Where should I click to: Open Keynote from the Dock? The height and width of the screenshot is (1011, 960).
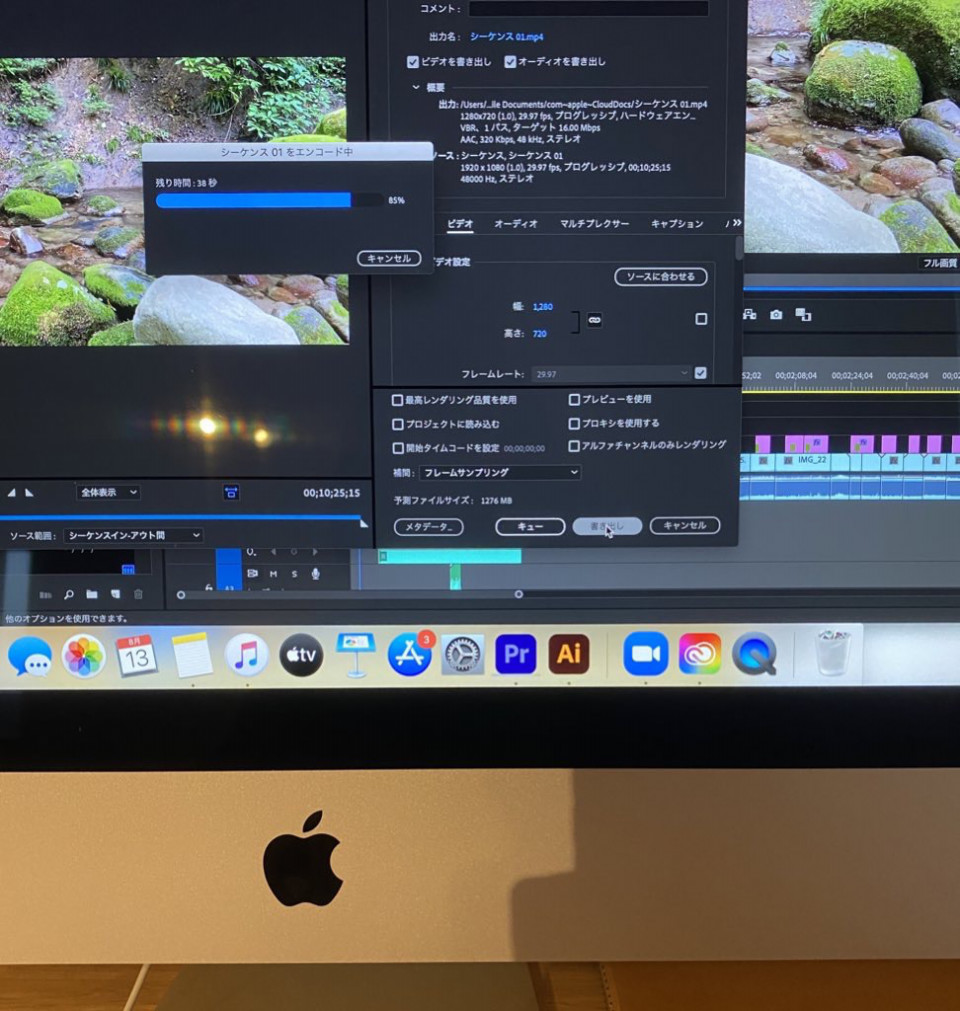tap(356, 654)
